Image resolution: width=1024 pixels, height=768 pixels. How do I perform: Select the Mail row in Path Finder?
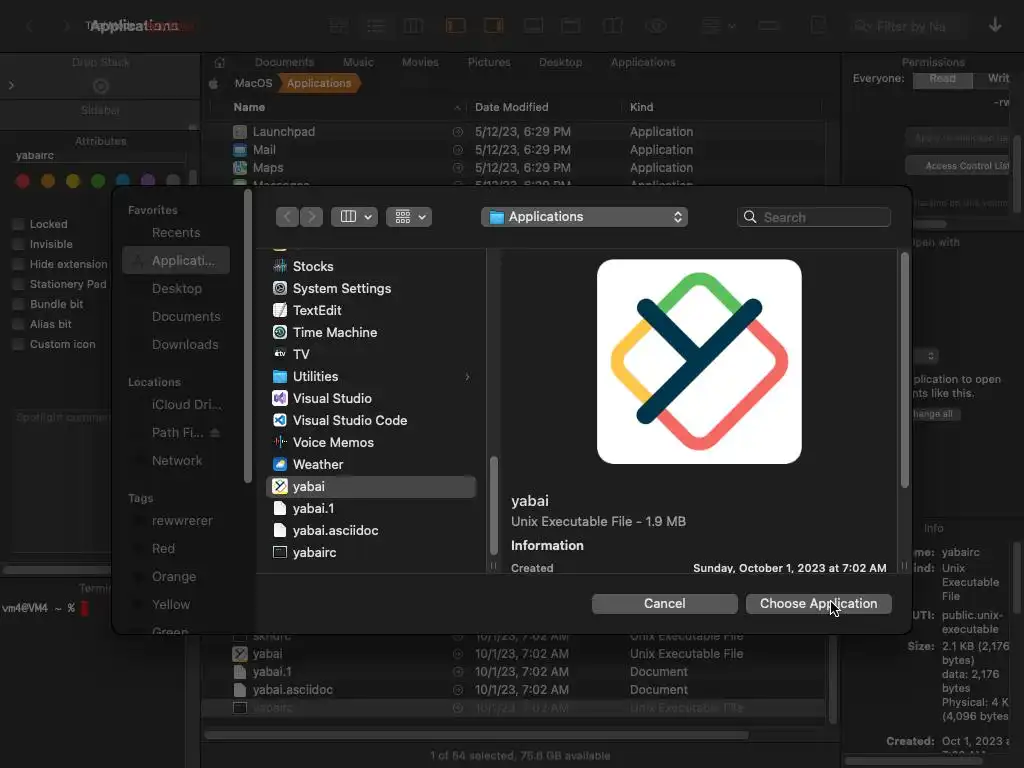(x=513, y=150)
